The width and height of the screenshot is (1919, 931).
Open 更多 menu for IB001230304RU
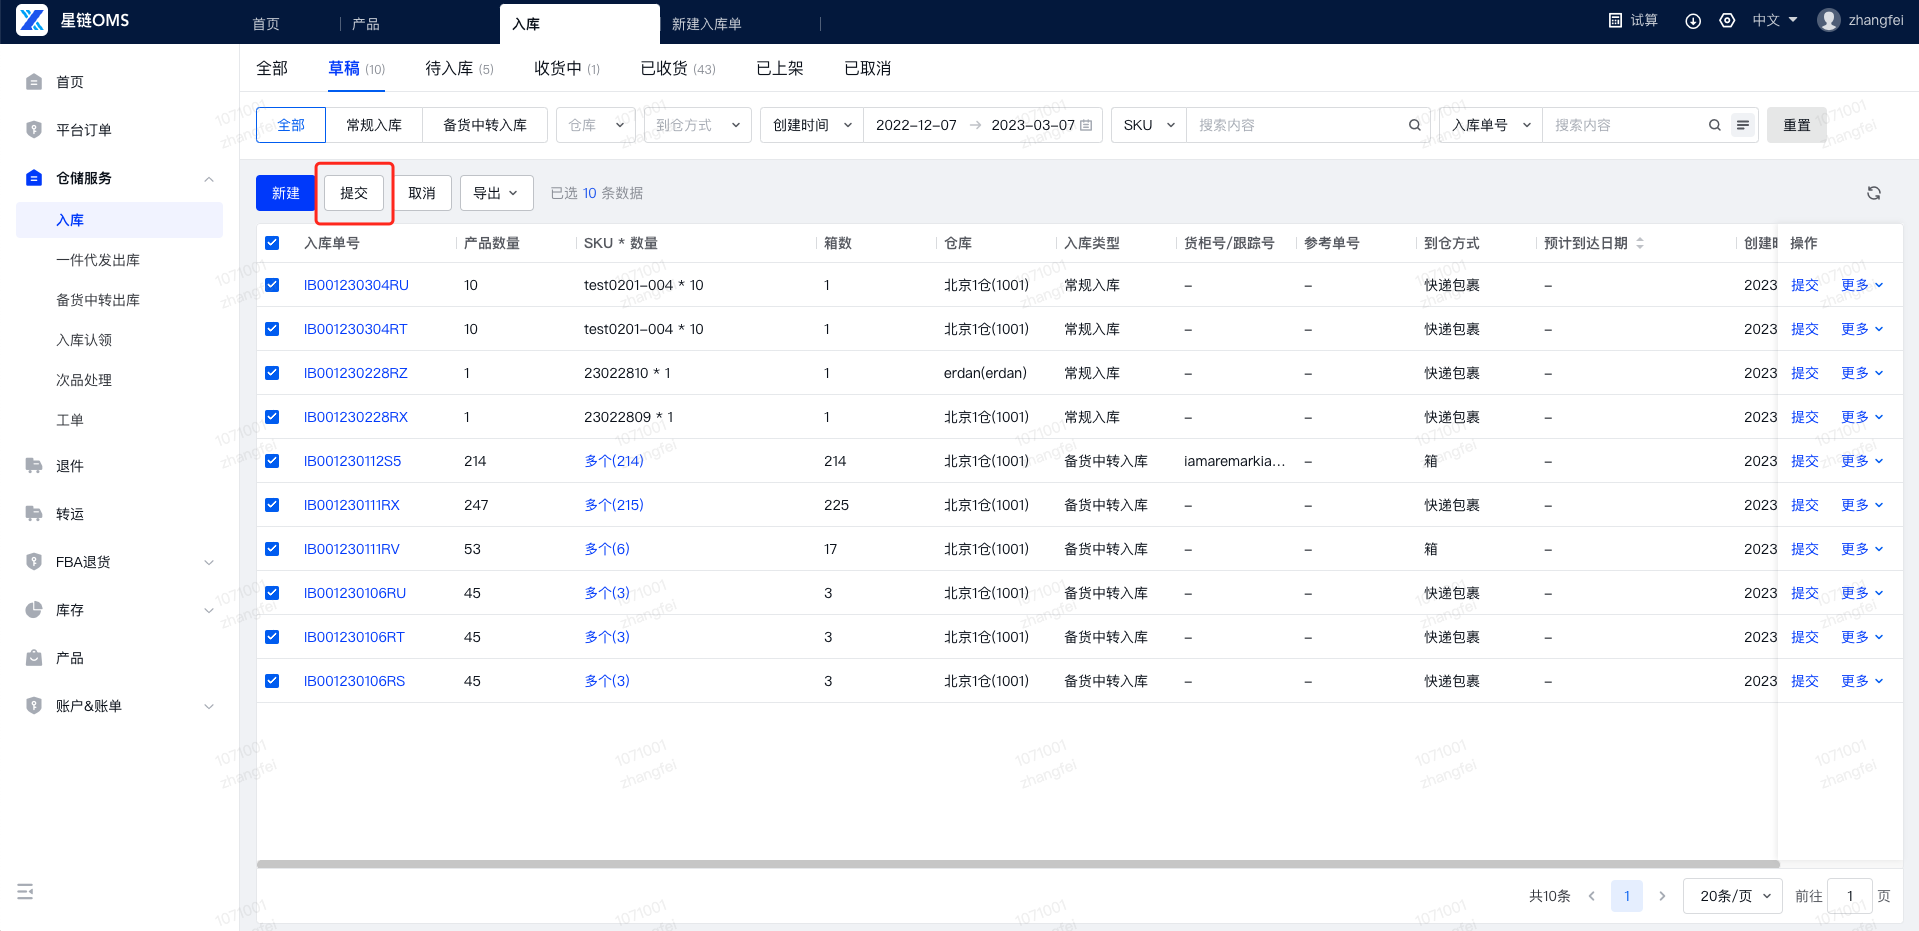click(x=1862, y=285)
